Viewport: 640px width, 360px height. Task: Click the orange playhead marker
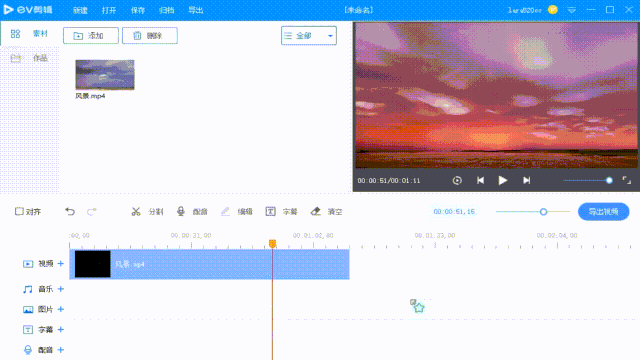272,244
